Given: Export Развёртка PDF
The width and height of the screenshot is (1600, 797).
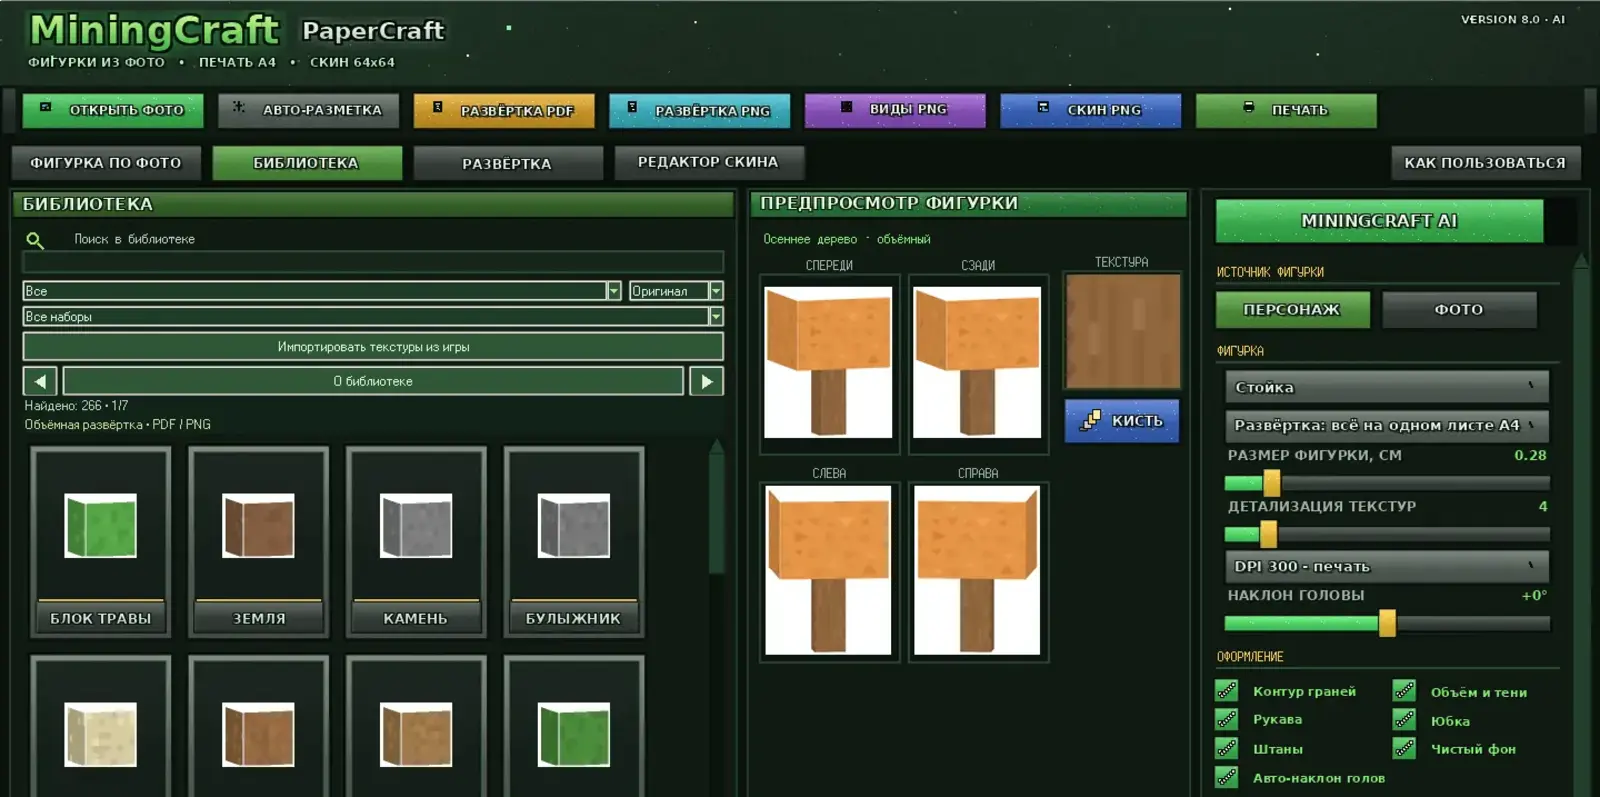Looking at the screenshot, I should (504, 110).
